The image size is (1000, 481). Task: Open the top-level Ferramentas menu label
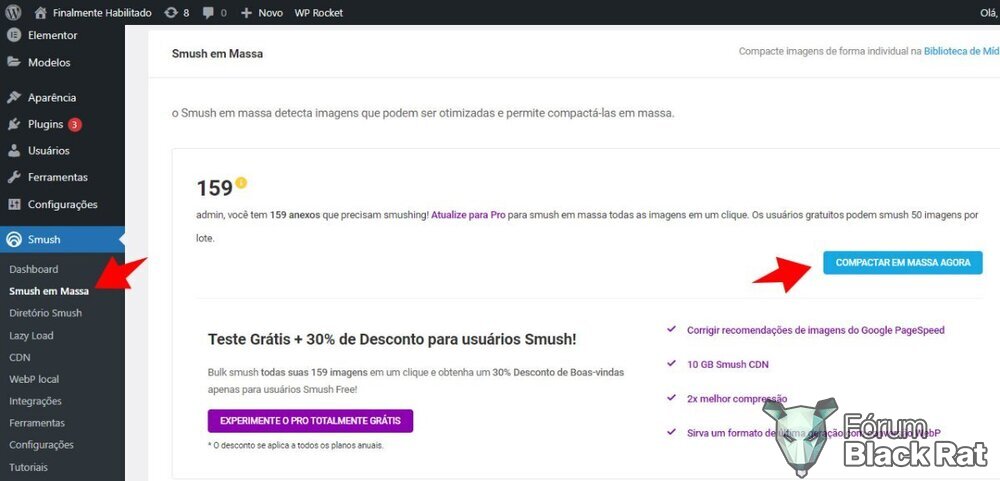(x=58, y=177)
